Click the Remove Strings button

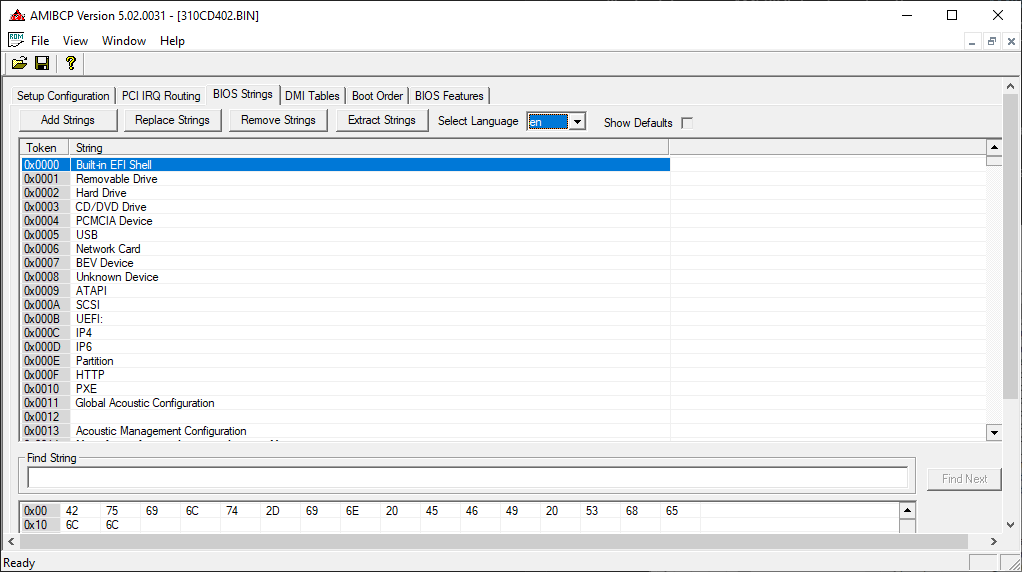click(x=278, y=120)
